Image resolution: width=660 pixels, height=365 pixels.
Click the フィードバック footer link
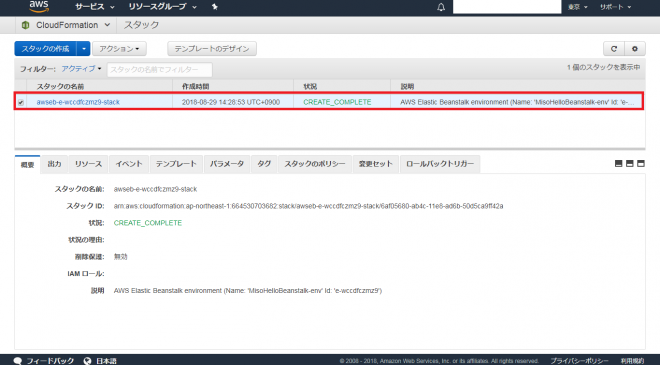tap(50, 361)
